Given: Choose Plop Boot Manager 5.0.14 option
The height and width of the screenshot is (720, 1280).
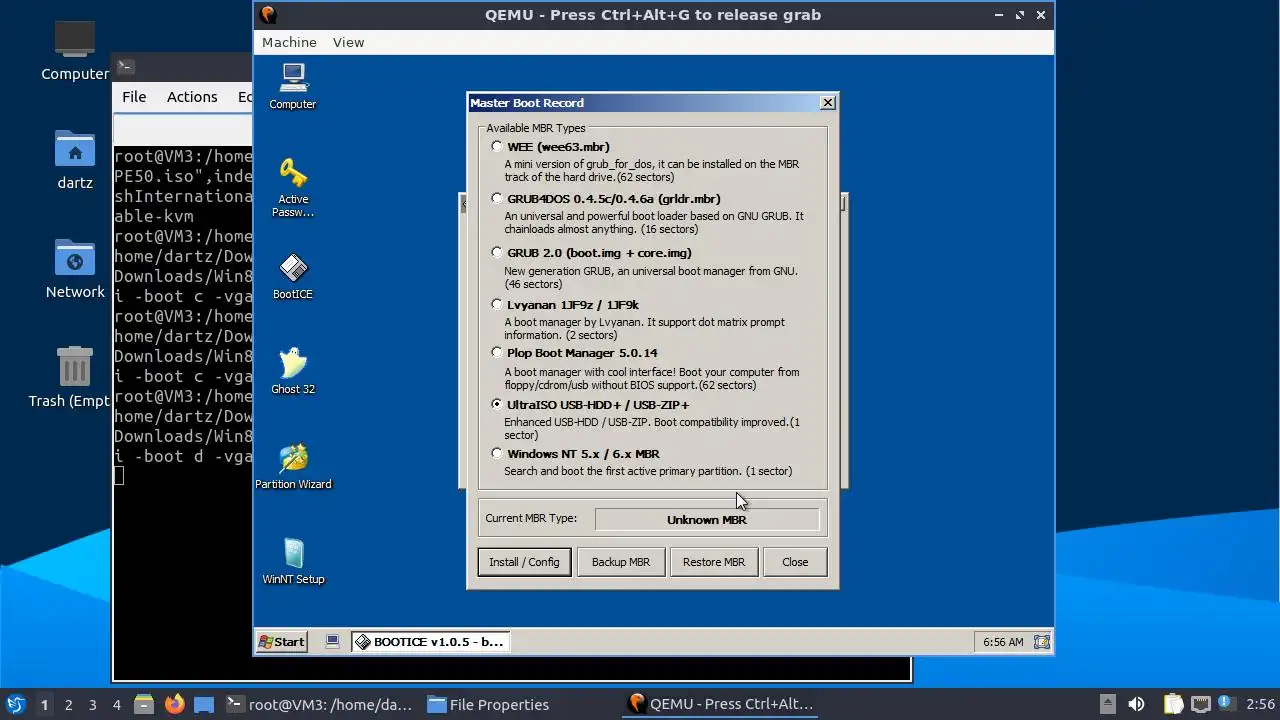Looking at the screenshot, I should 497,353.
